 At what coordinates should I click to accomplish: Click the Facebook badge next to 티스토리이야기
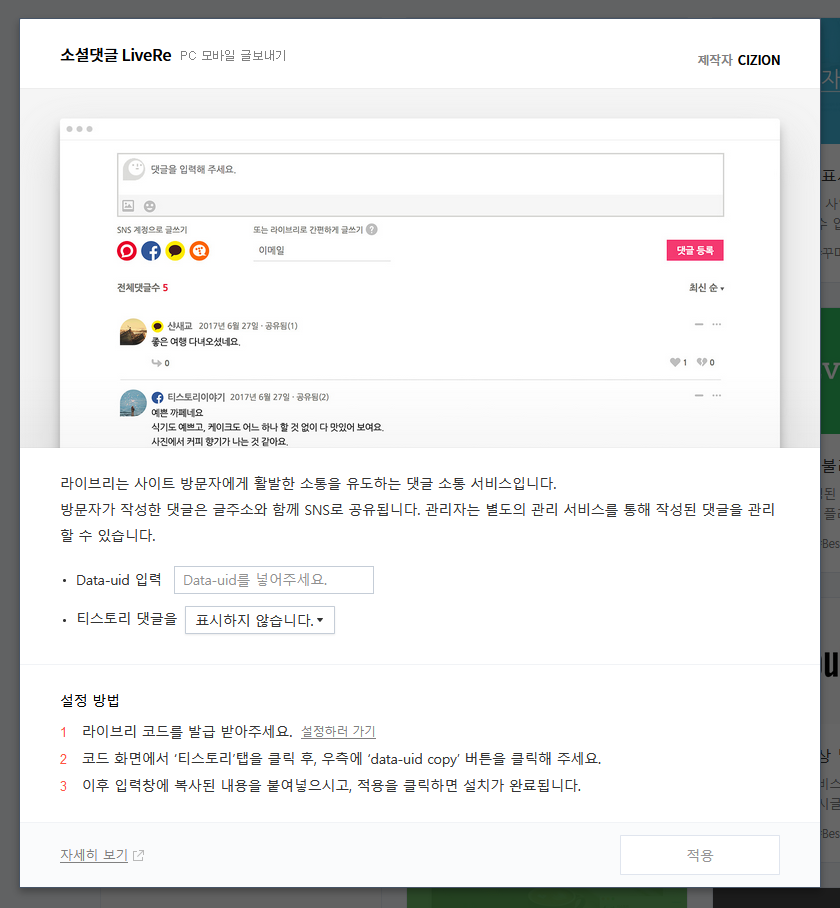point(157,397)
